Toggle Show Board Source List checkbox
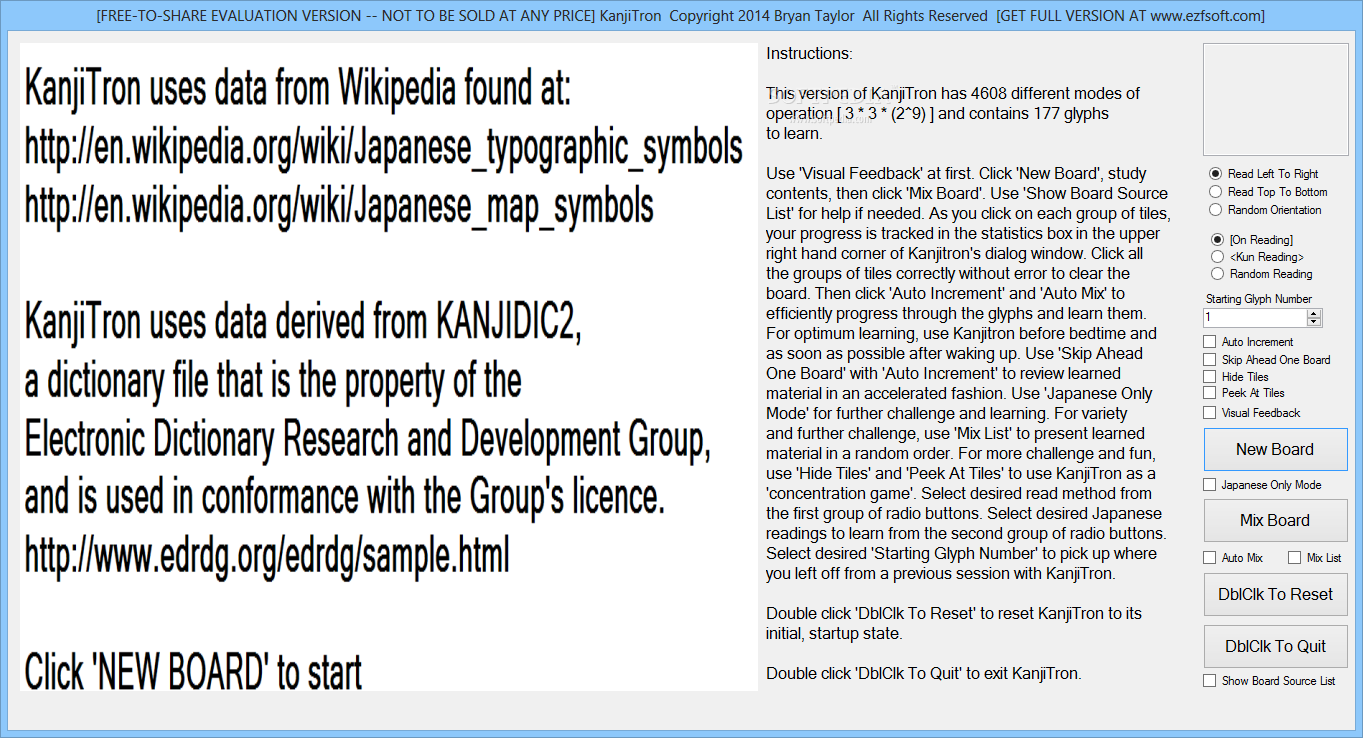The height and width of the screenshot is (738, 1363). click(1269, 681)
